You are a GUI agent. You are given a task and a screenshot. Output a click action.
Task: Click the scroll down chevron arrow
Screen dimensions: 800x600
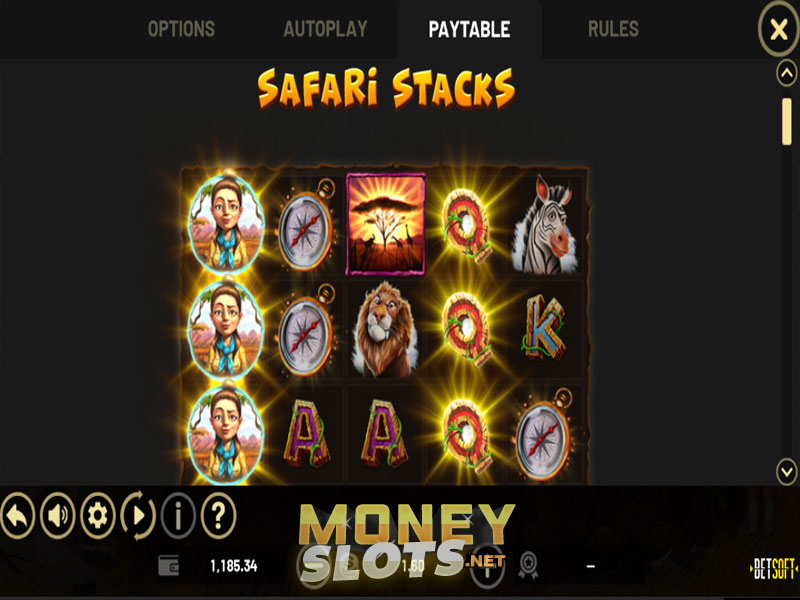click(x=787, y=471)
